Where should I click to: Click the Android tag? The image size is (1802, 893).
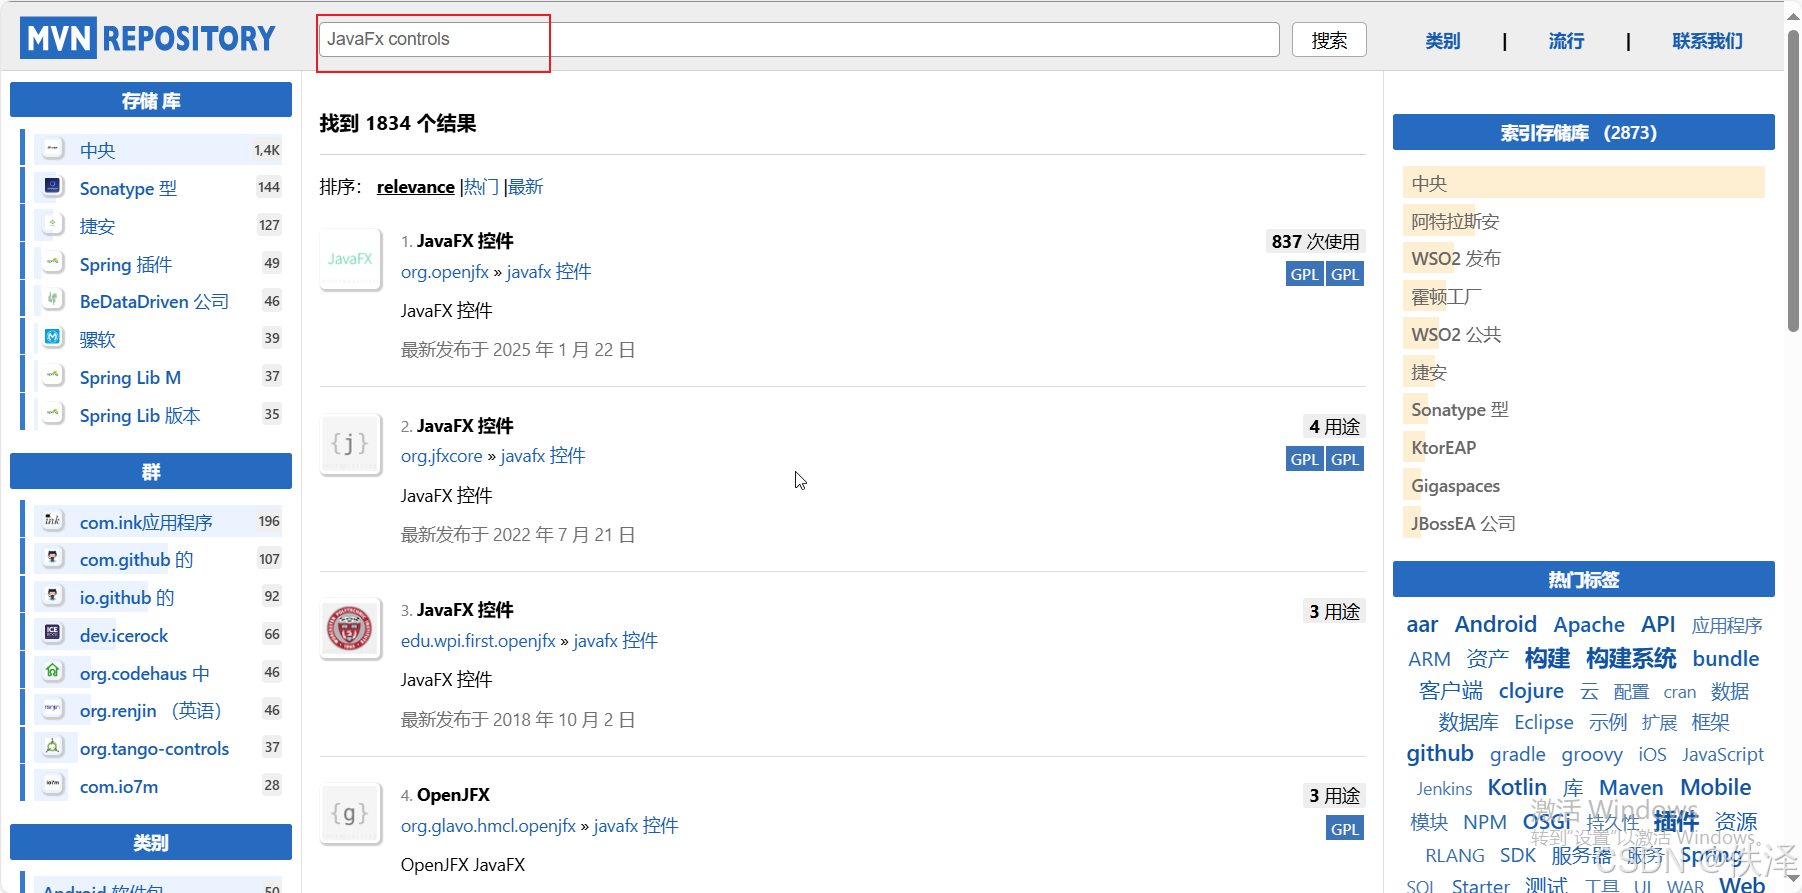[1496, 624]
